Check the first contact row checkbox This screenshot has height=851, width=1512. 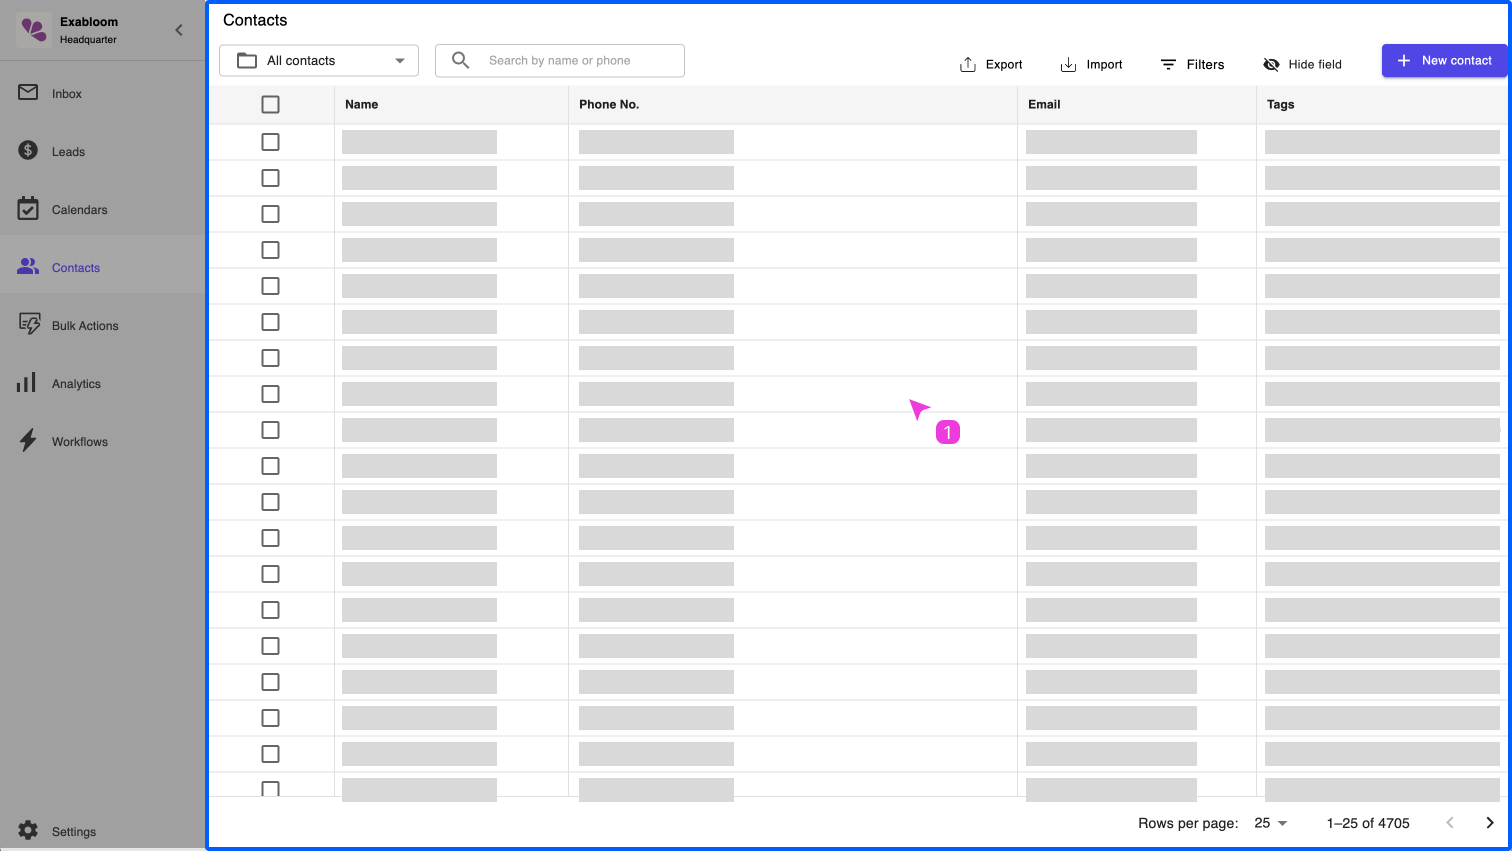point(270,142)
